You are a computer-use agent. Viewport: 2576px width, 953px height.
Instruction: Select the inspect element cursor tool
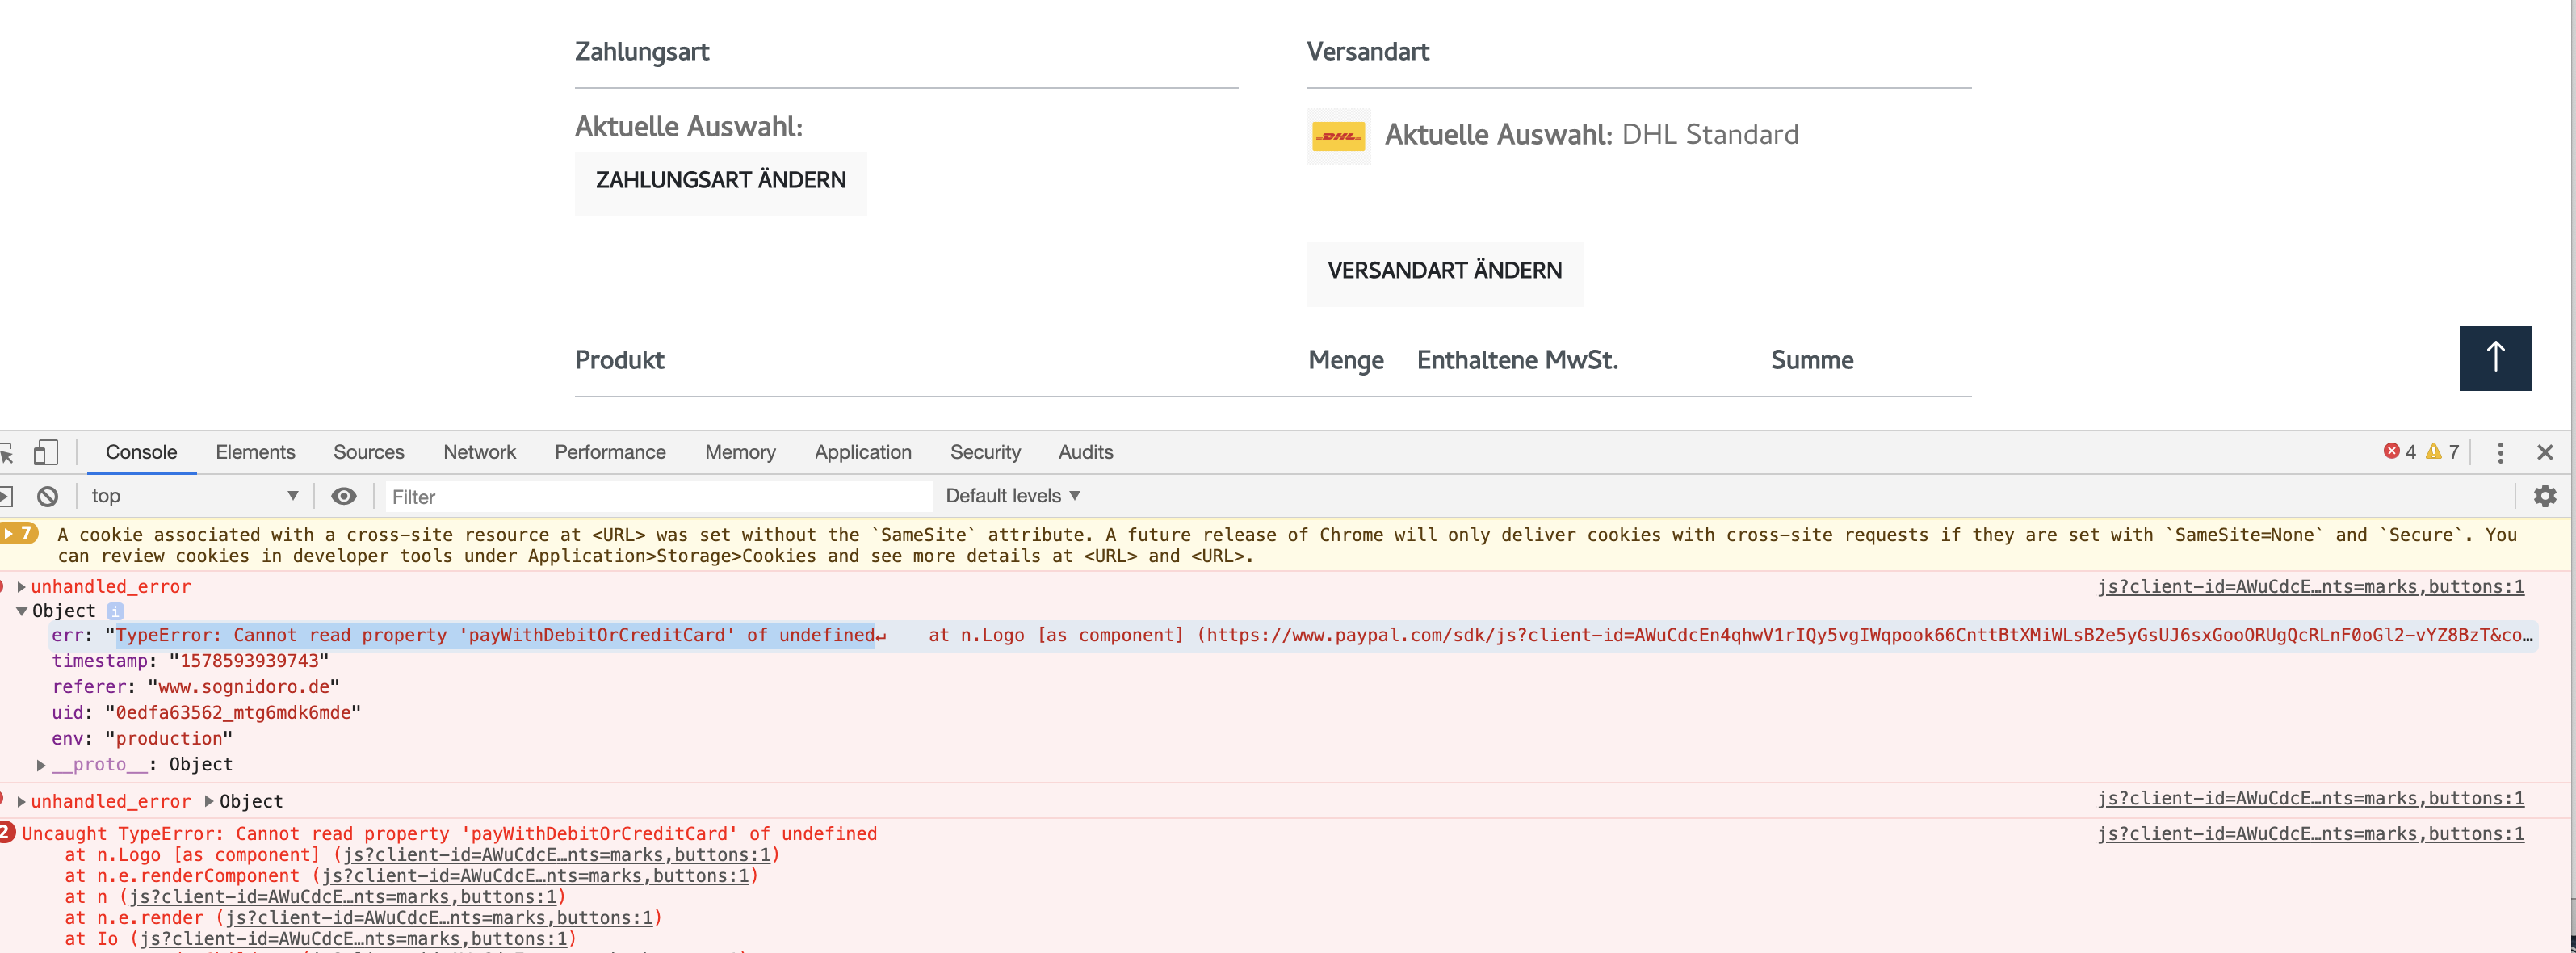[8, 452]
